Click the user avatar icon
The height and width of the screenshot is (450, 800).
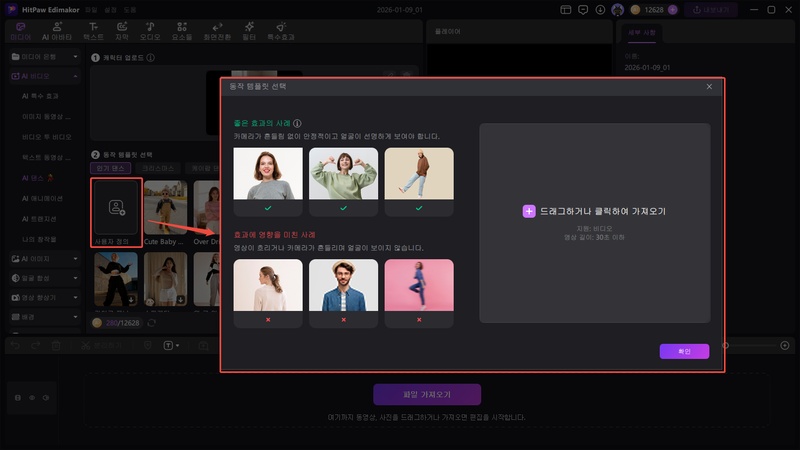617,10
